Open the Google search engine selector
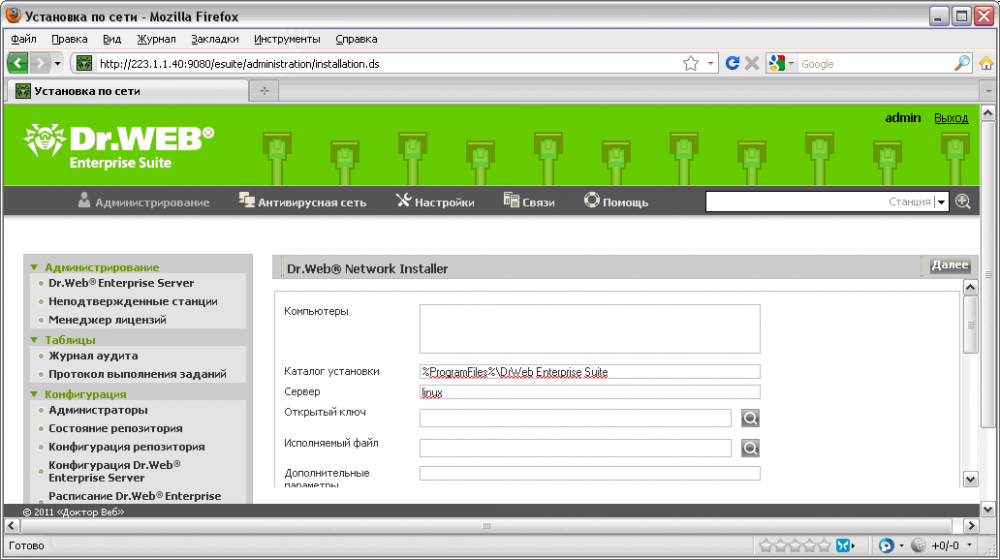Image resolution: width=1000 pixels, height=560 pixels. pyautogui.click(x=782, y=63)
